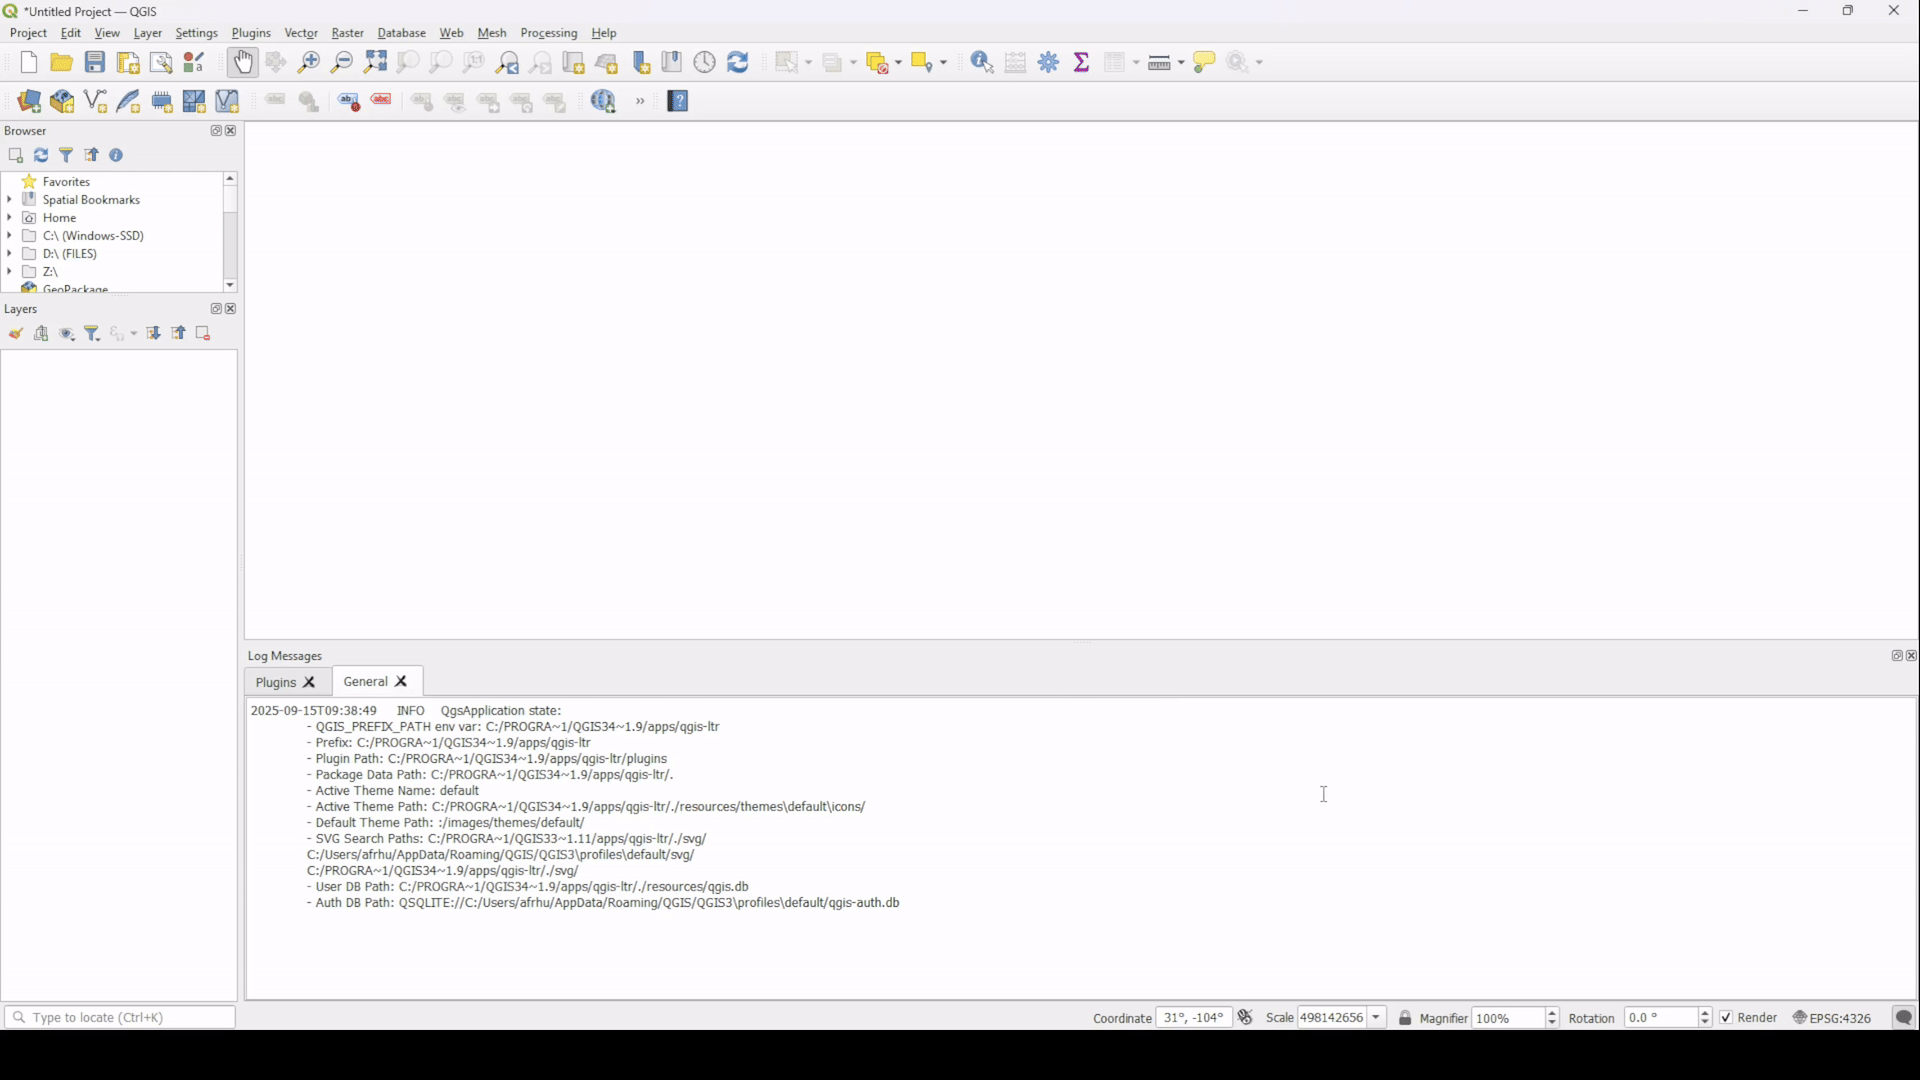Close the Layers panel
Viewport: 1920px width, 1080px height.
(232, 310)
